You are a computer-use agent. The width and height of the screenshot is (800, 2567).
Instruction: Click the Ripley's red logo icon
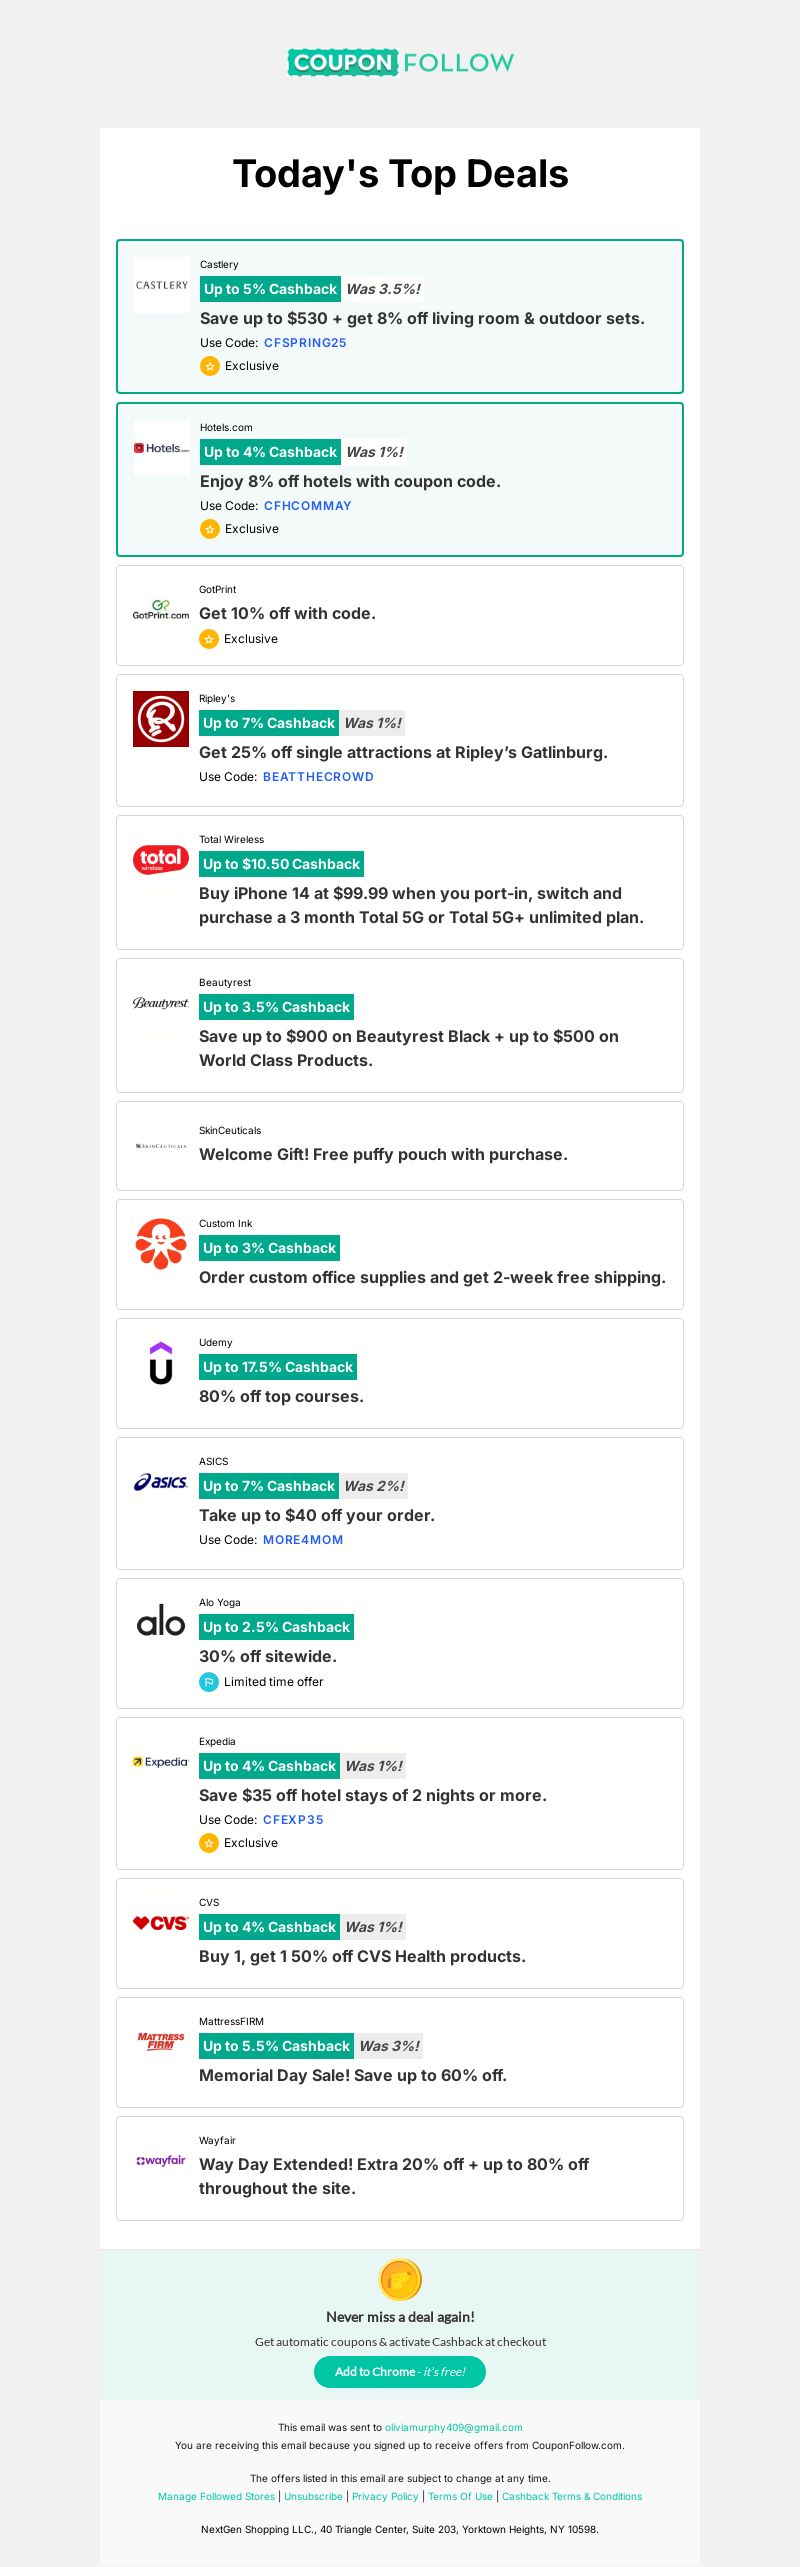point(161,719)
